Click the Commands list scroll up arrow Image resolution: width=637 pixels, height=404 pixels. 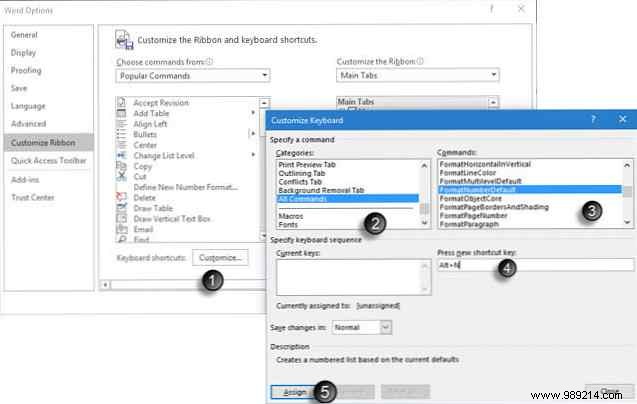point(627,165)
